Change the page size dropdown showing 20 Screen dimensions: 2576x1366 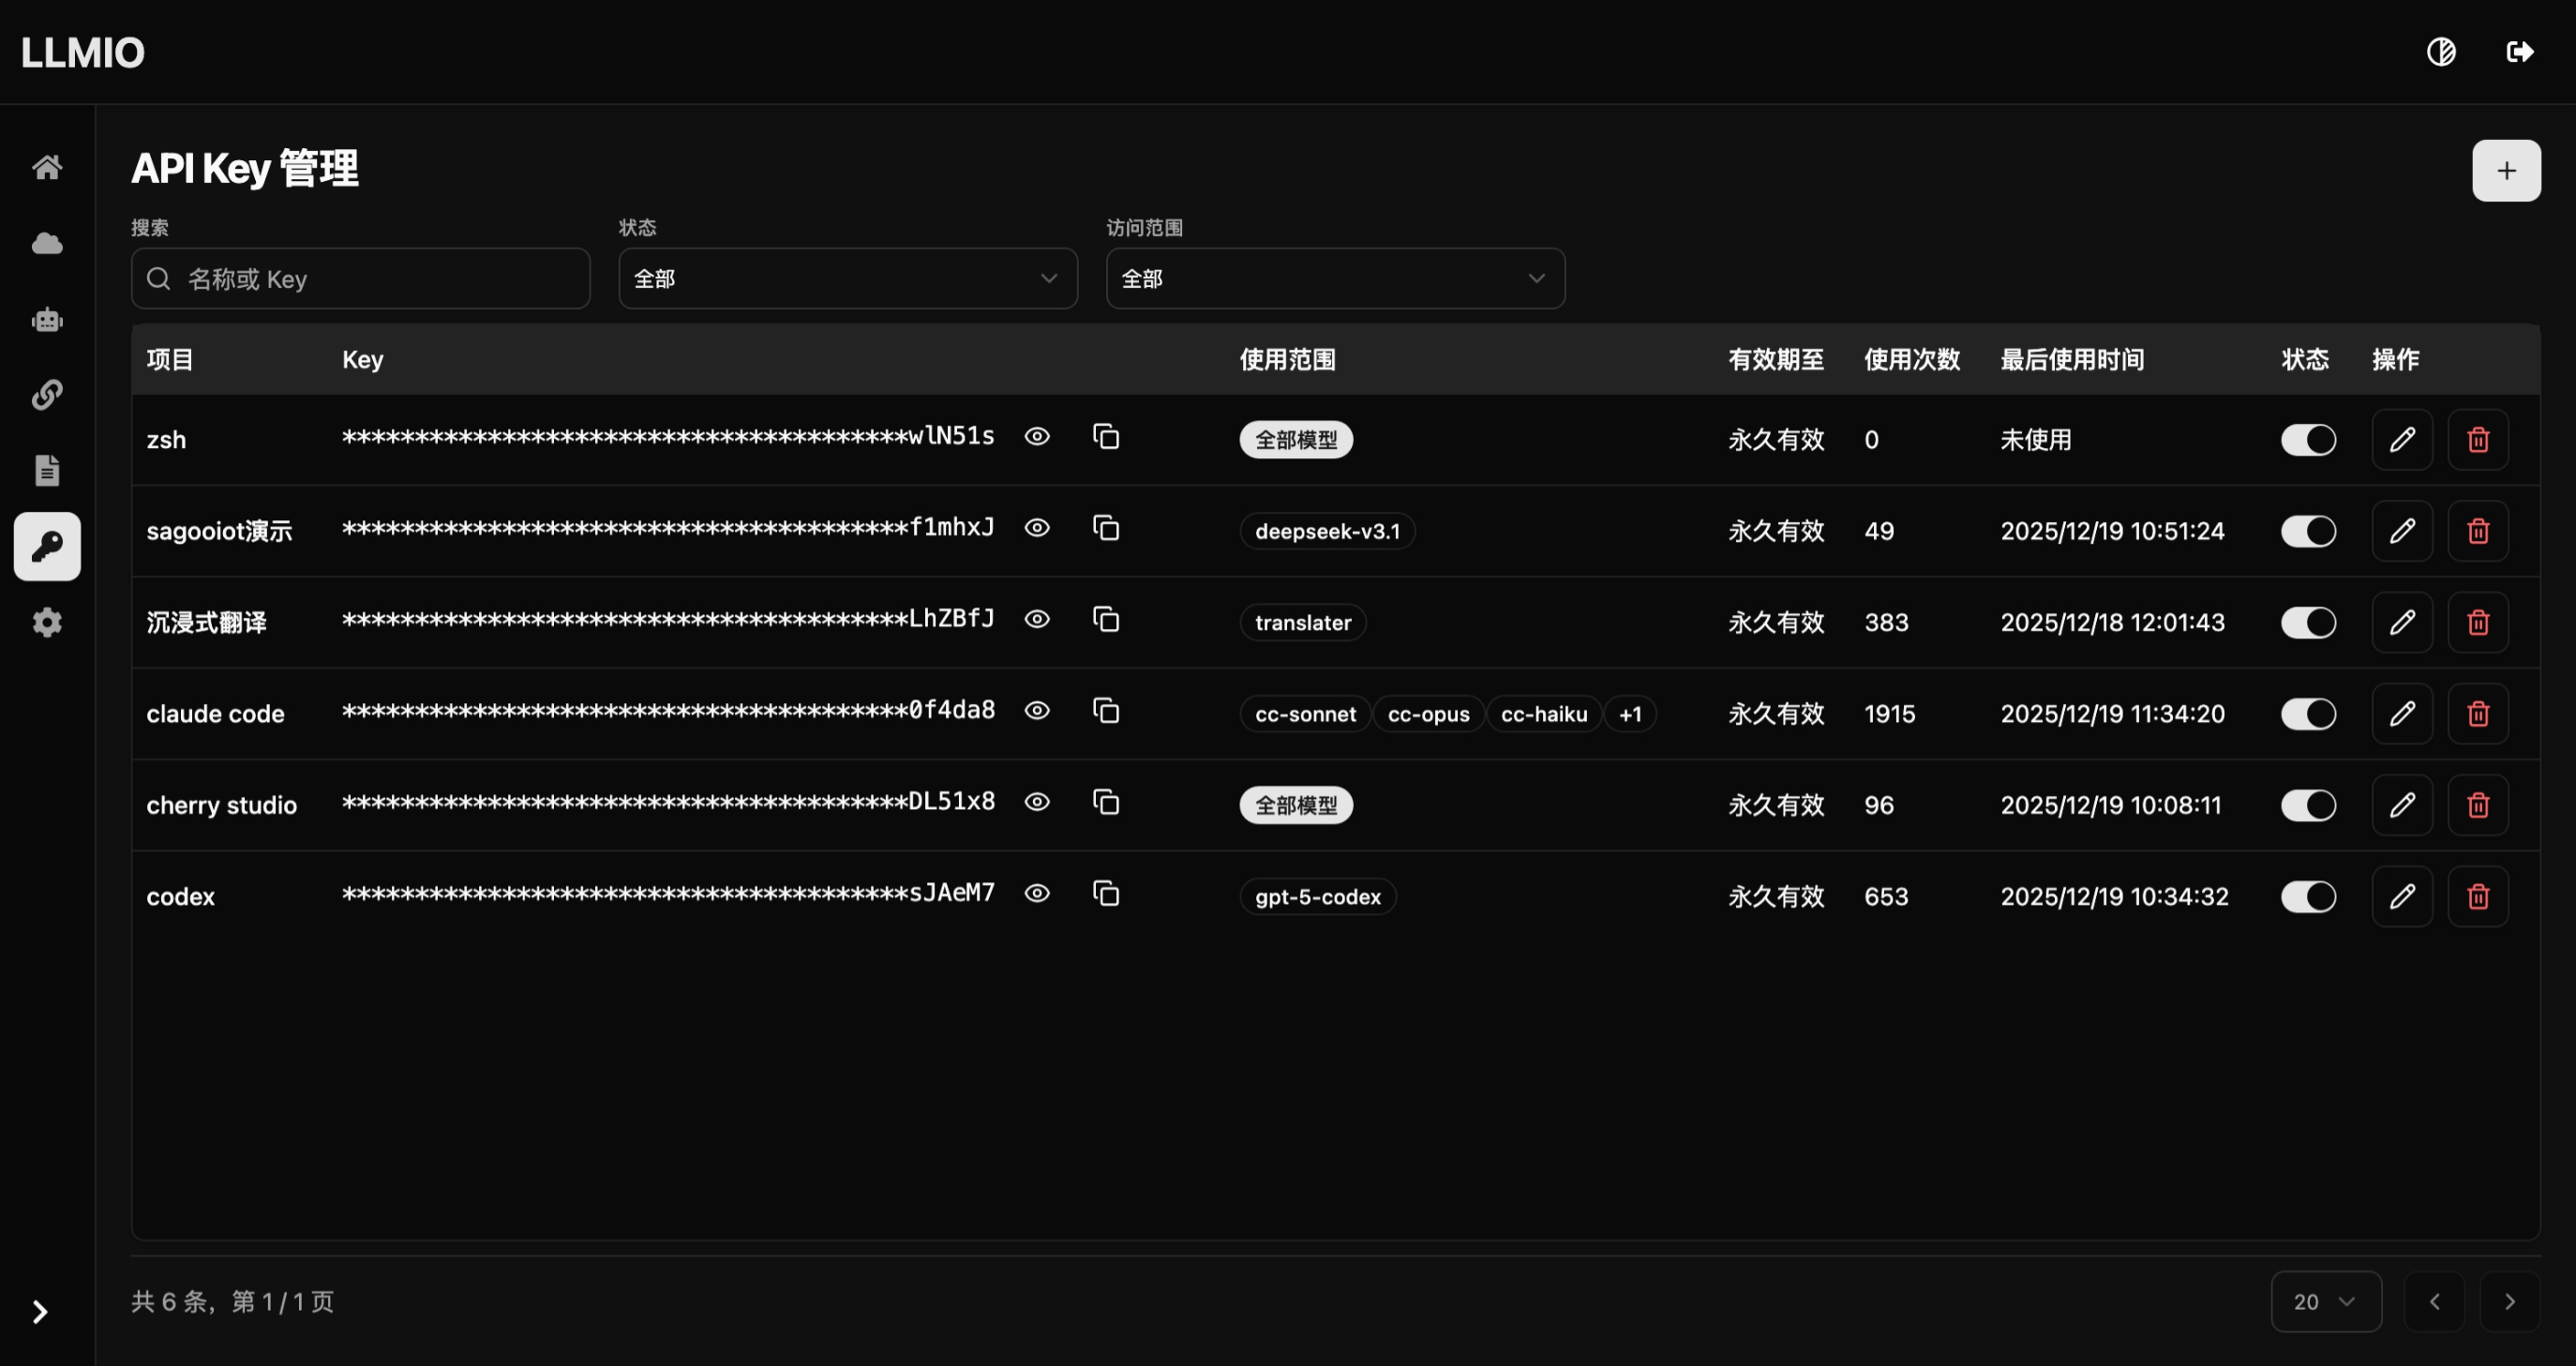(2325, 1301)
